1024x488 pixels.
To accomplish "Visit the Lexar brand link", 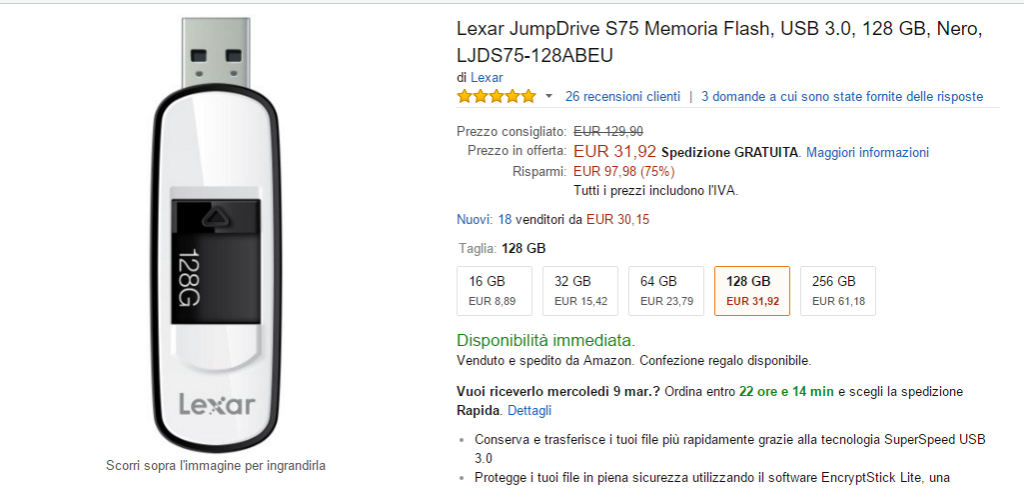I will point(486,77).
